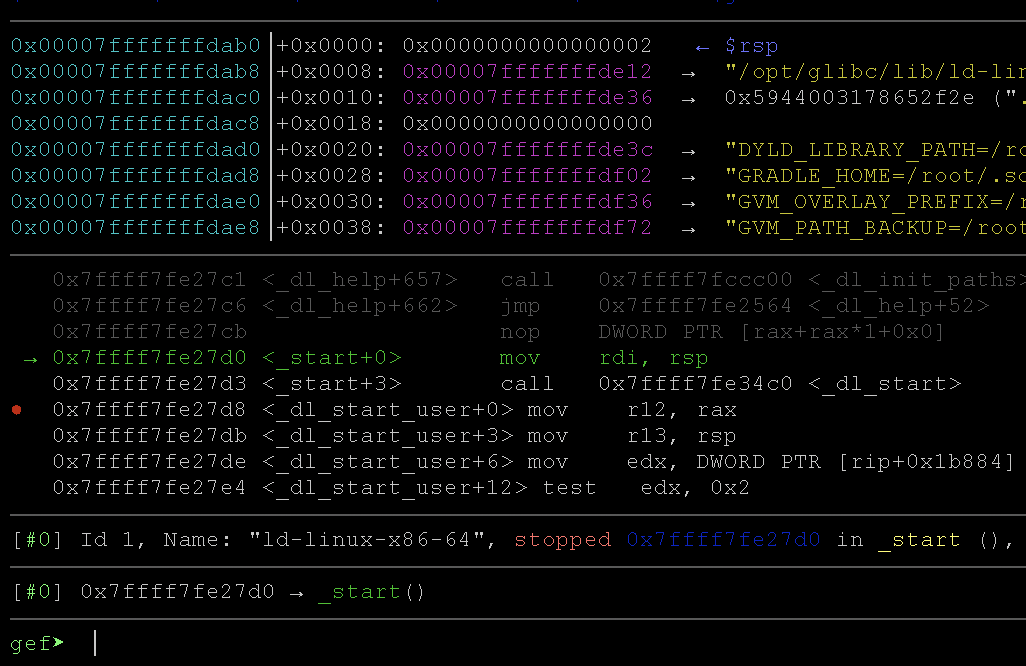Click the +0x0018 stack offset label
1026x666 pixels.
(x=330, y=124)
